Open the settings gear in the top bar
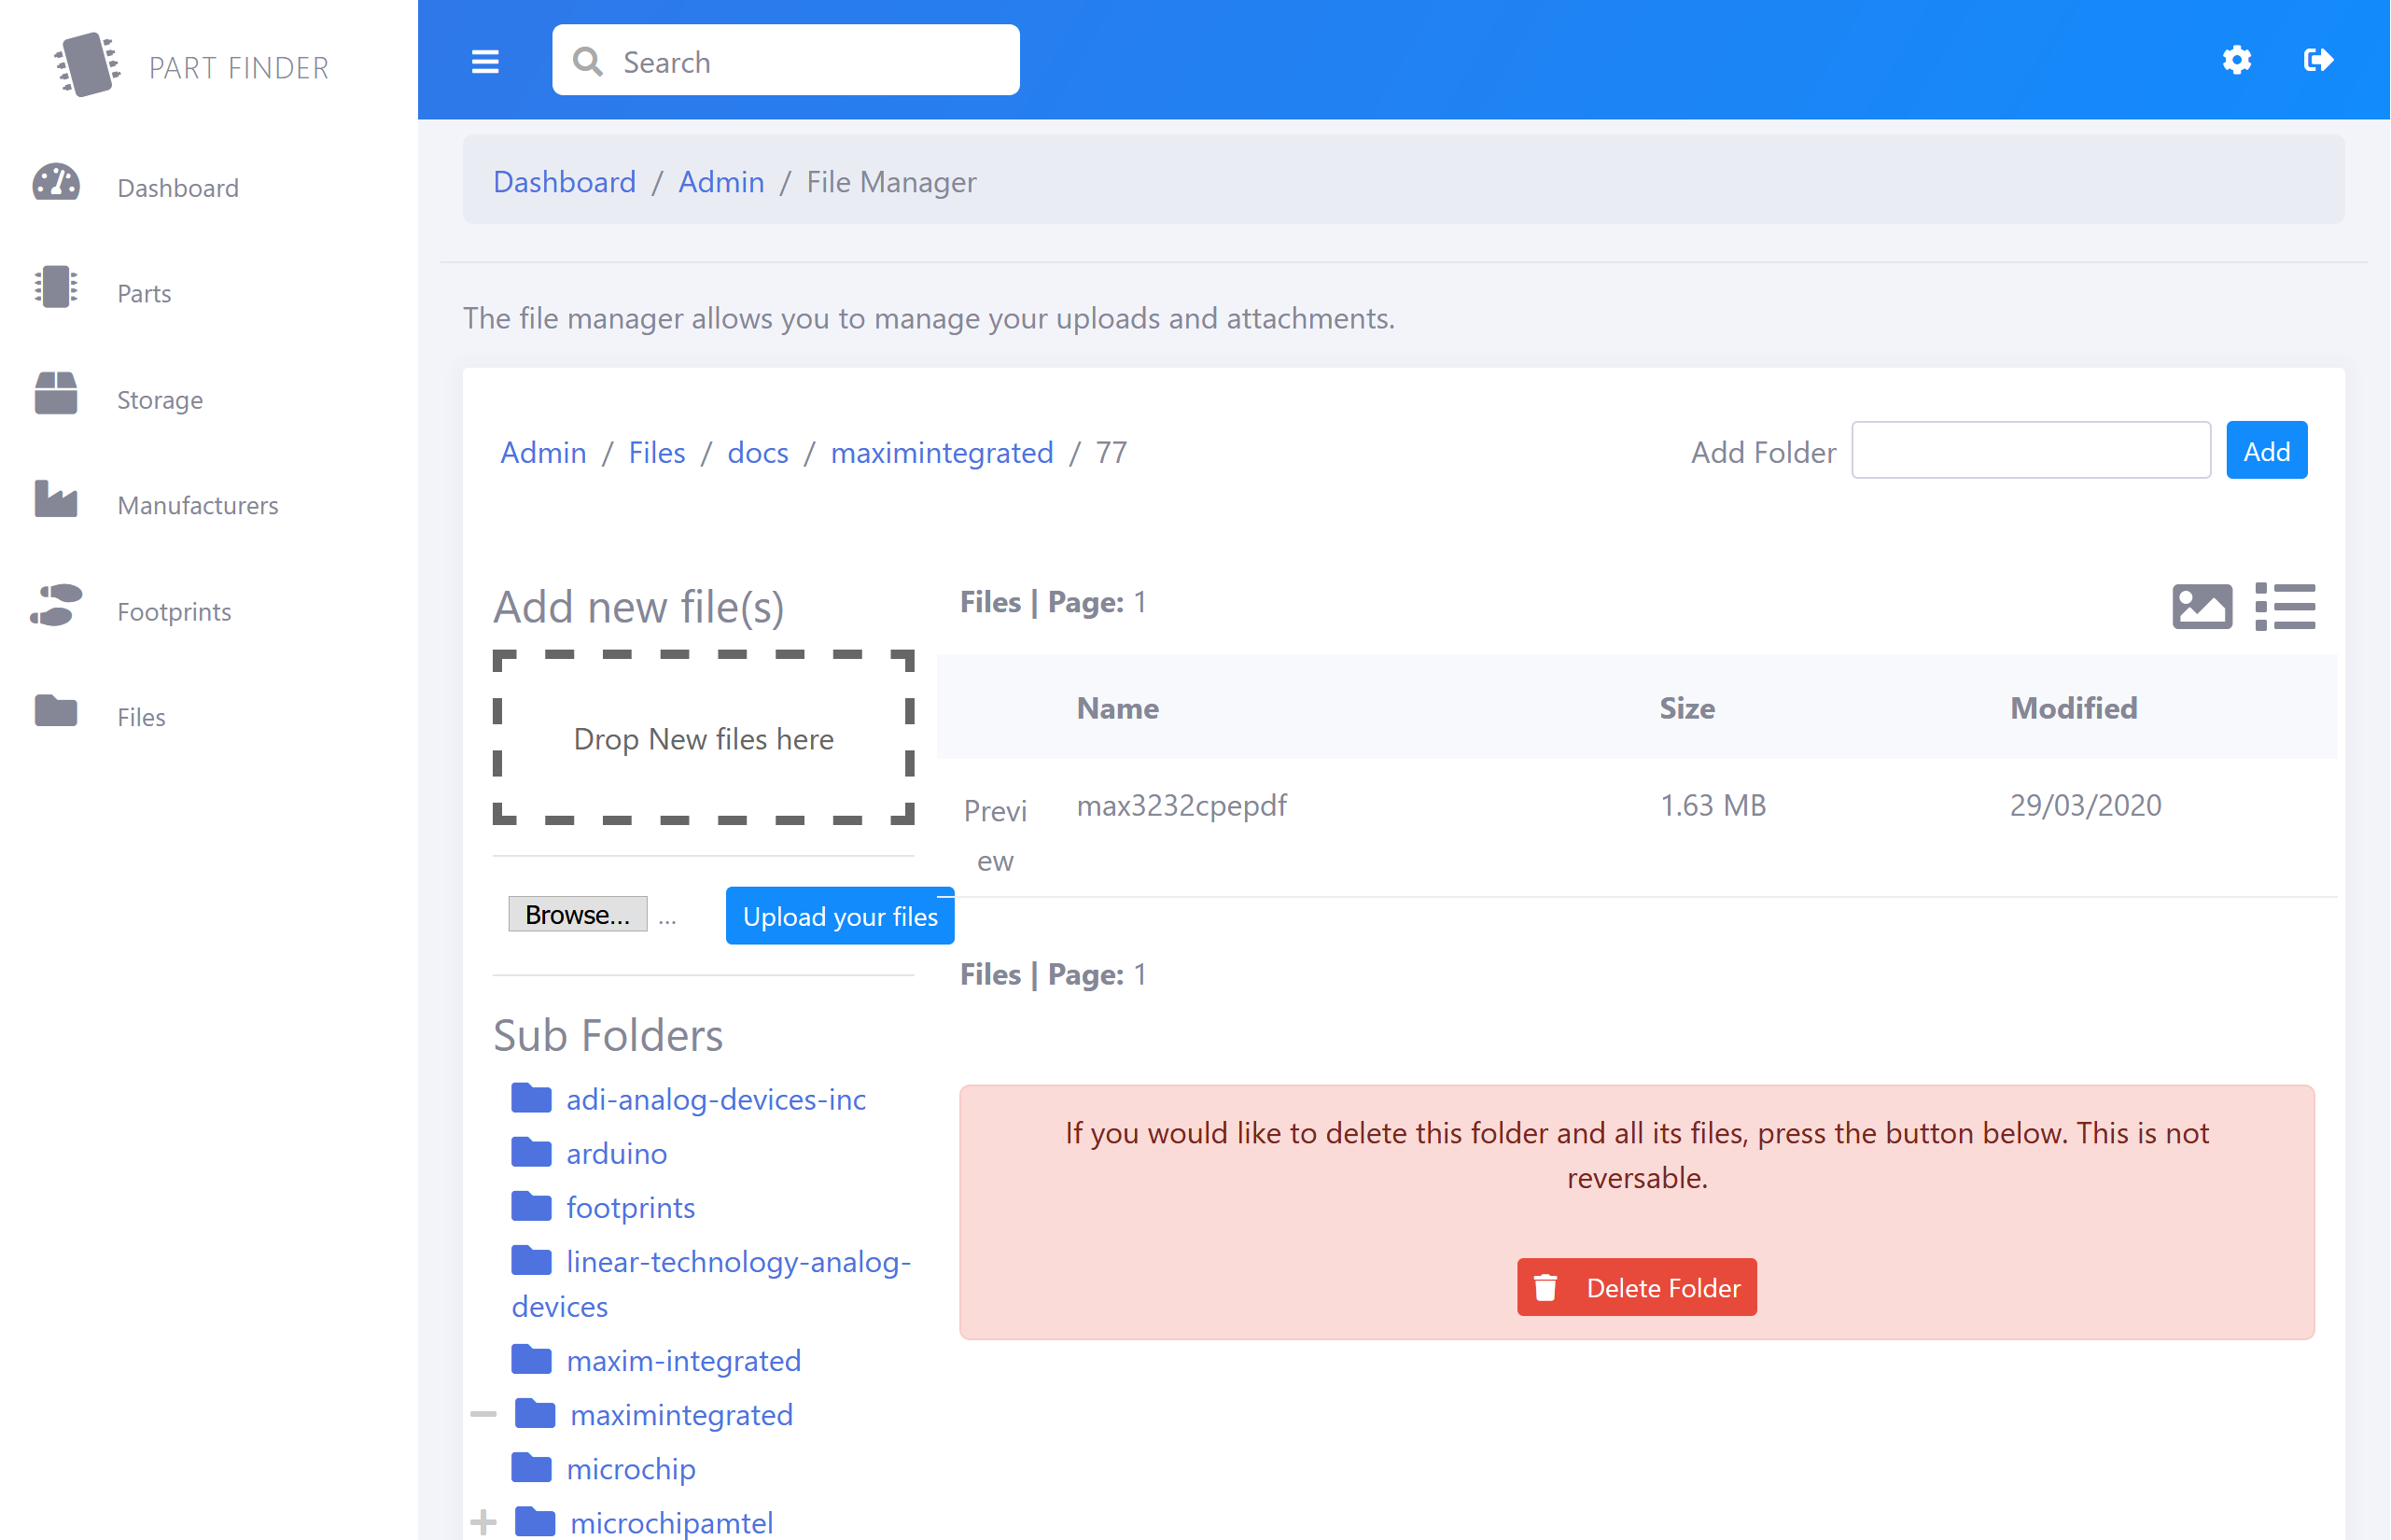2391x1540 pixels. 2237,60
